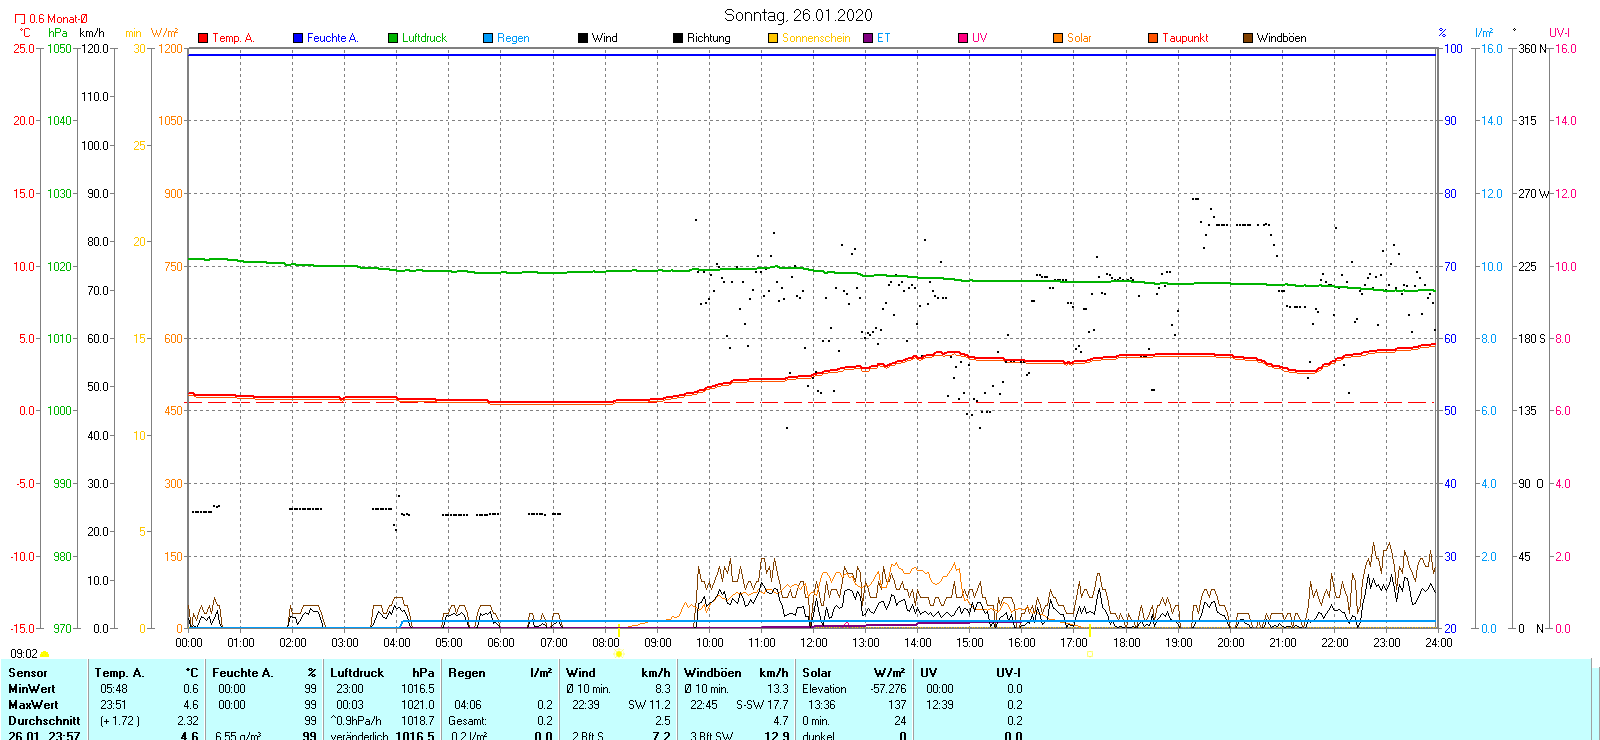This screenshot has height=740, width=1600.
Task: Click the Regen table column header
Action: click(x=467, y=673)
